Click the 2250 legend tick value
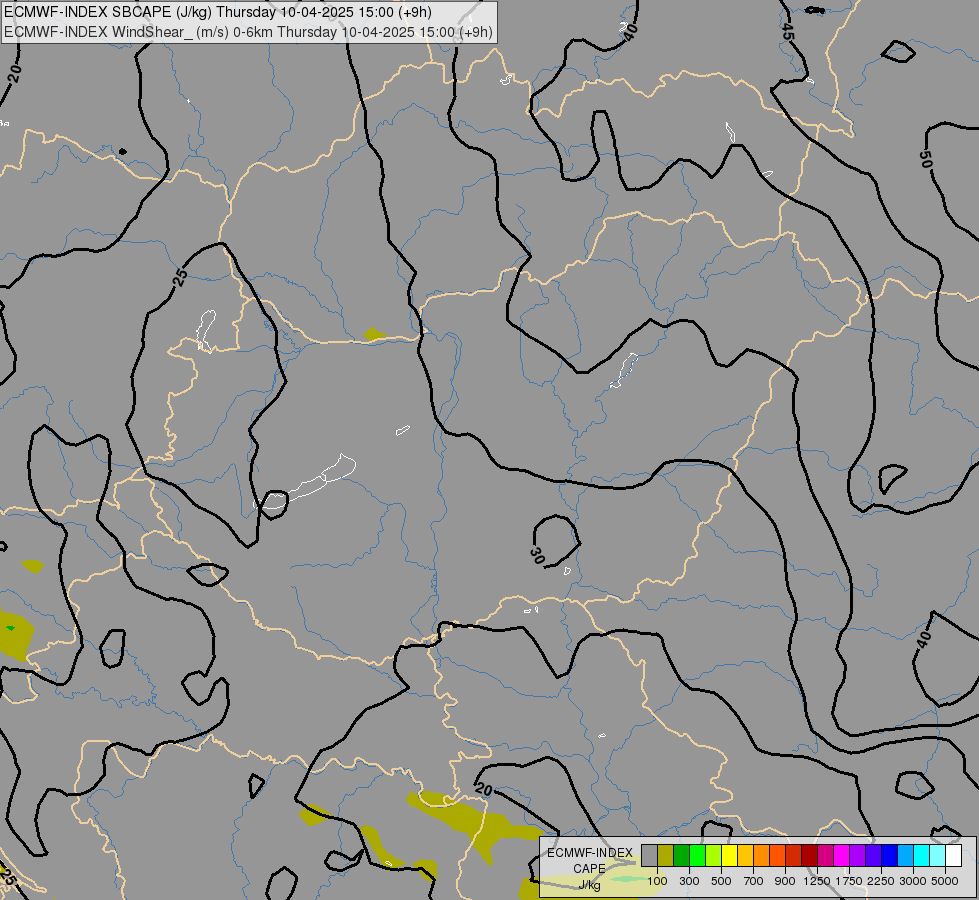The width and height of the screenshot is (979, 900). click(x=881, y=881)
